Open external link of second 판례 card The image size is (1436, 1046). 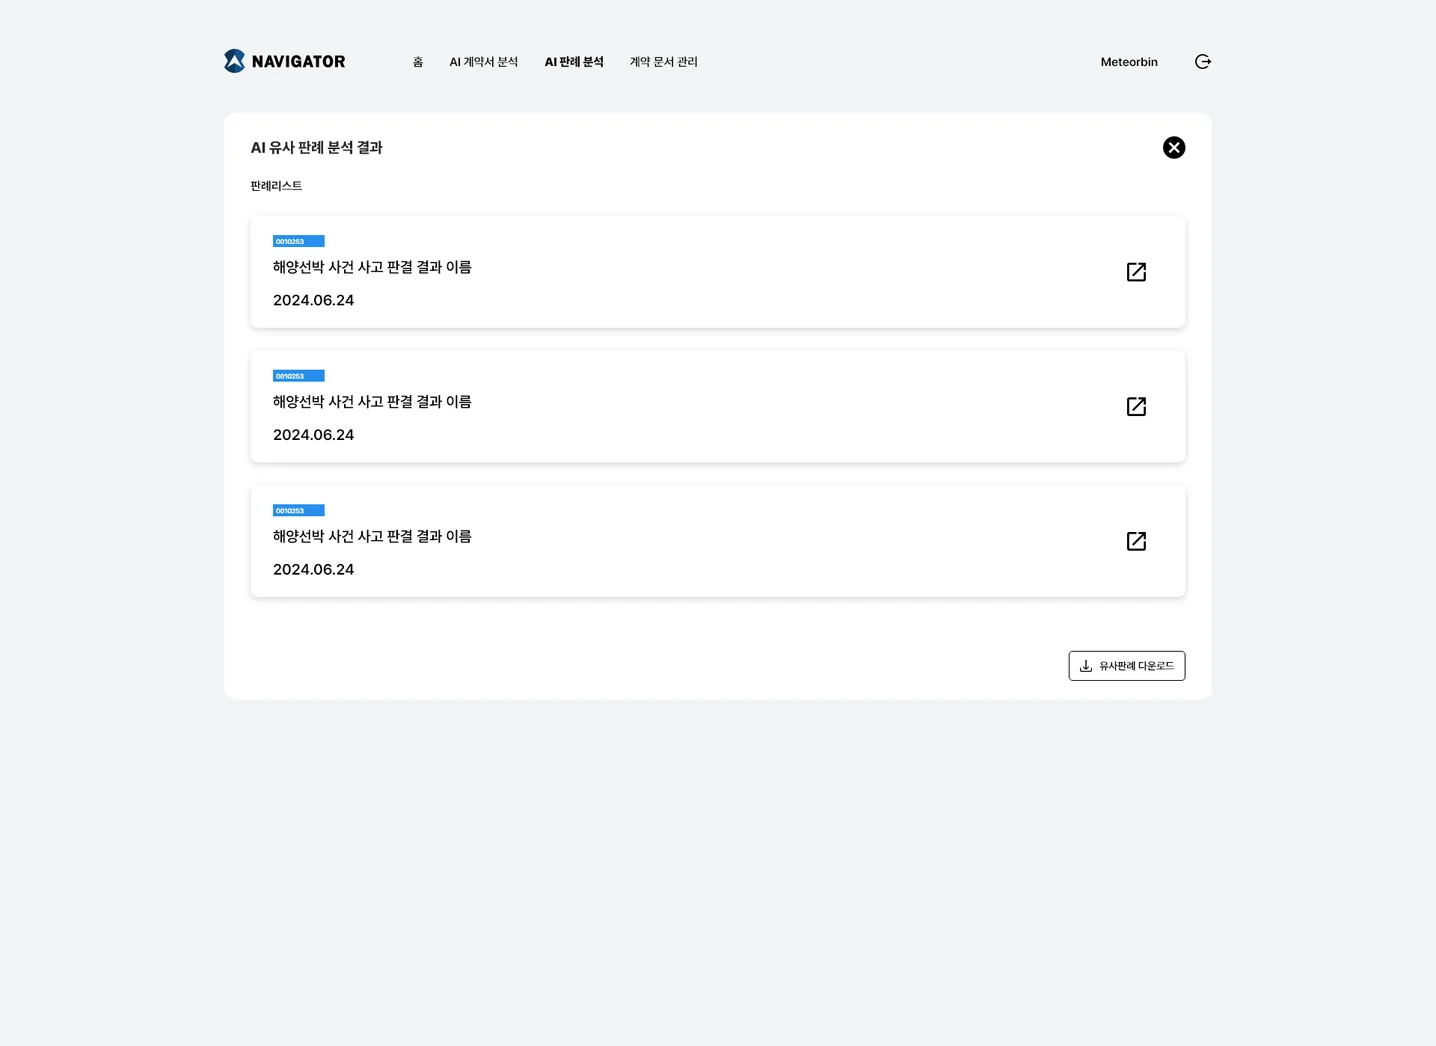pos(1136,407)
